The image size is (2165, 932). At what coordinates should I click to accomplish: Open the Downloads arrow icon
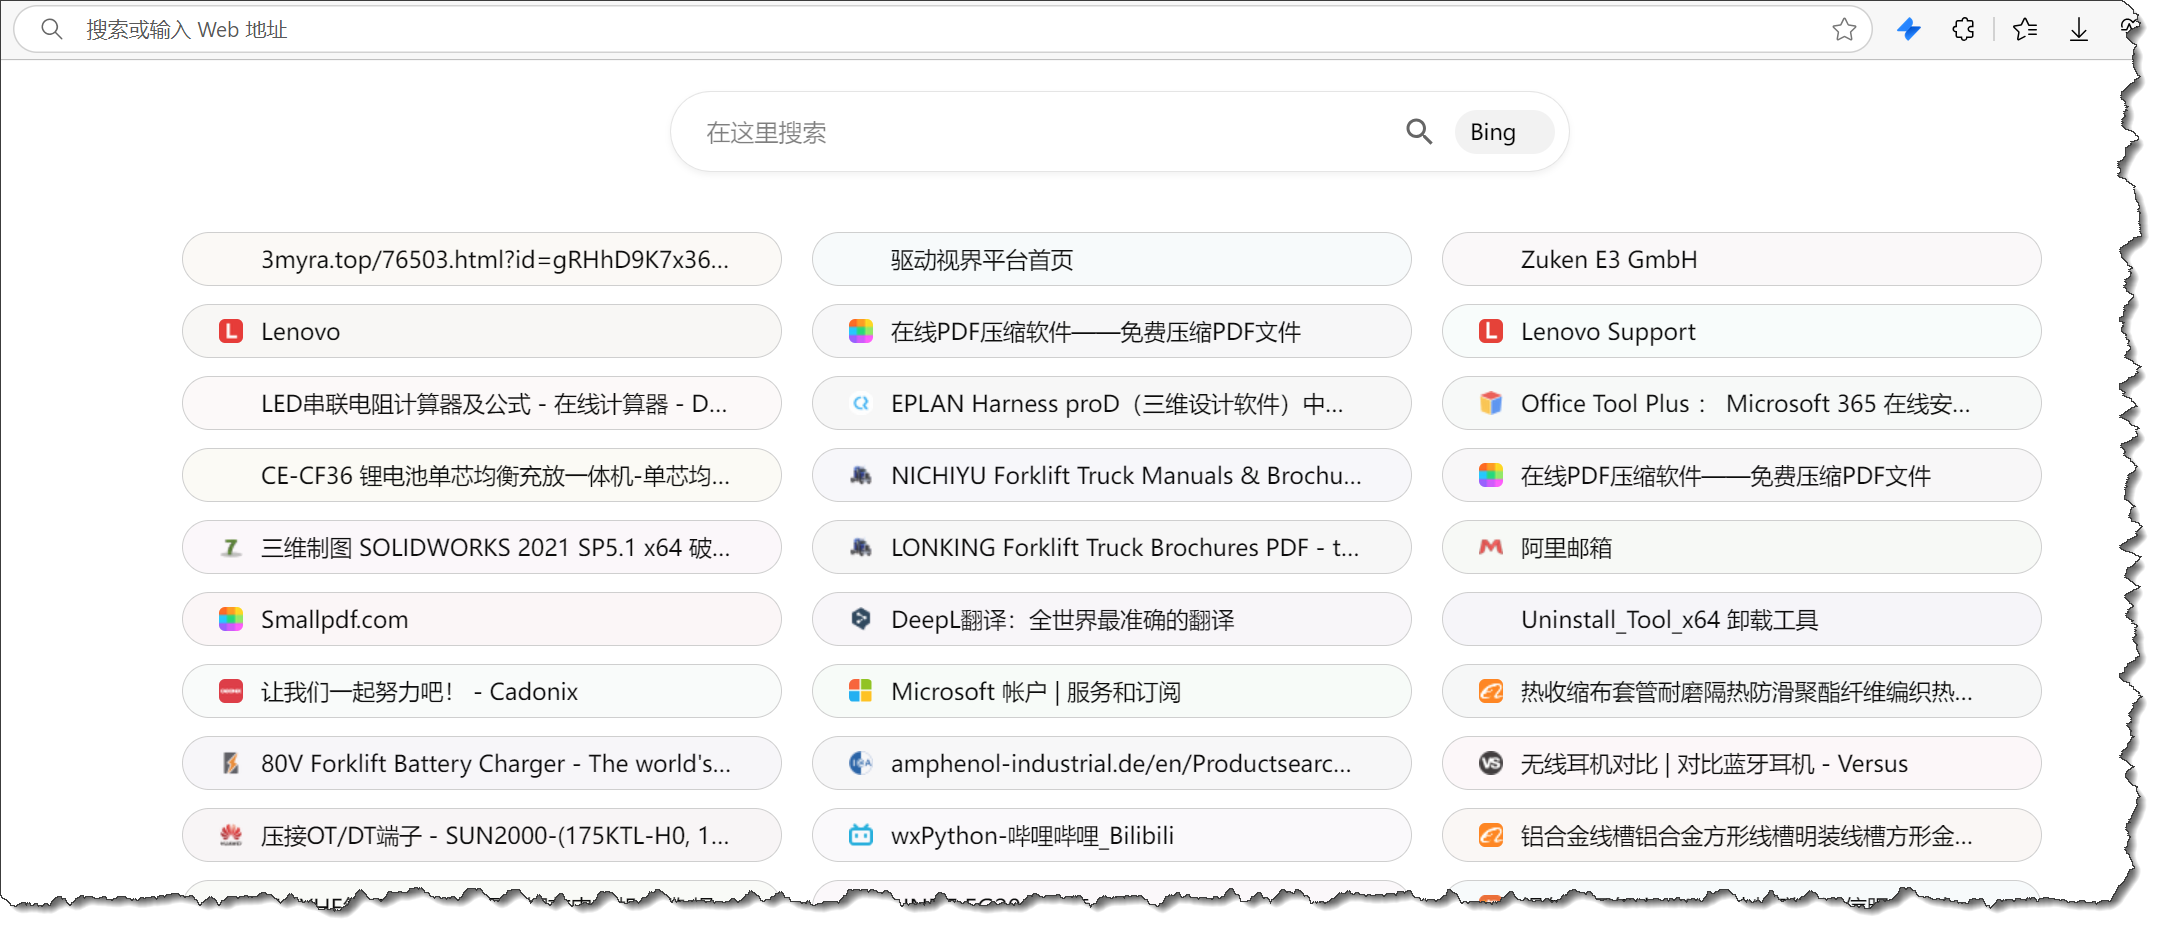point(2079,30)
